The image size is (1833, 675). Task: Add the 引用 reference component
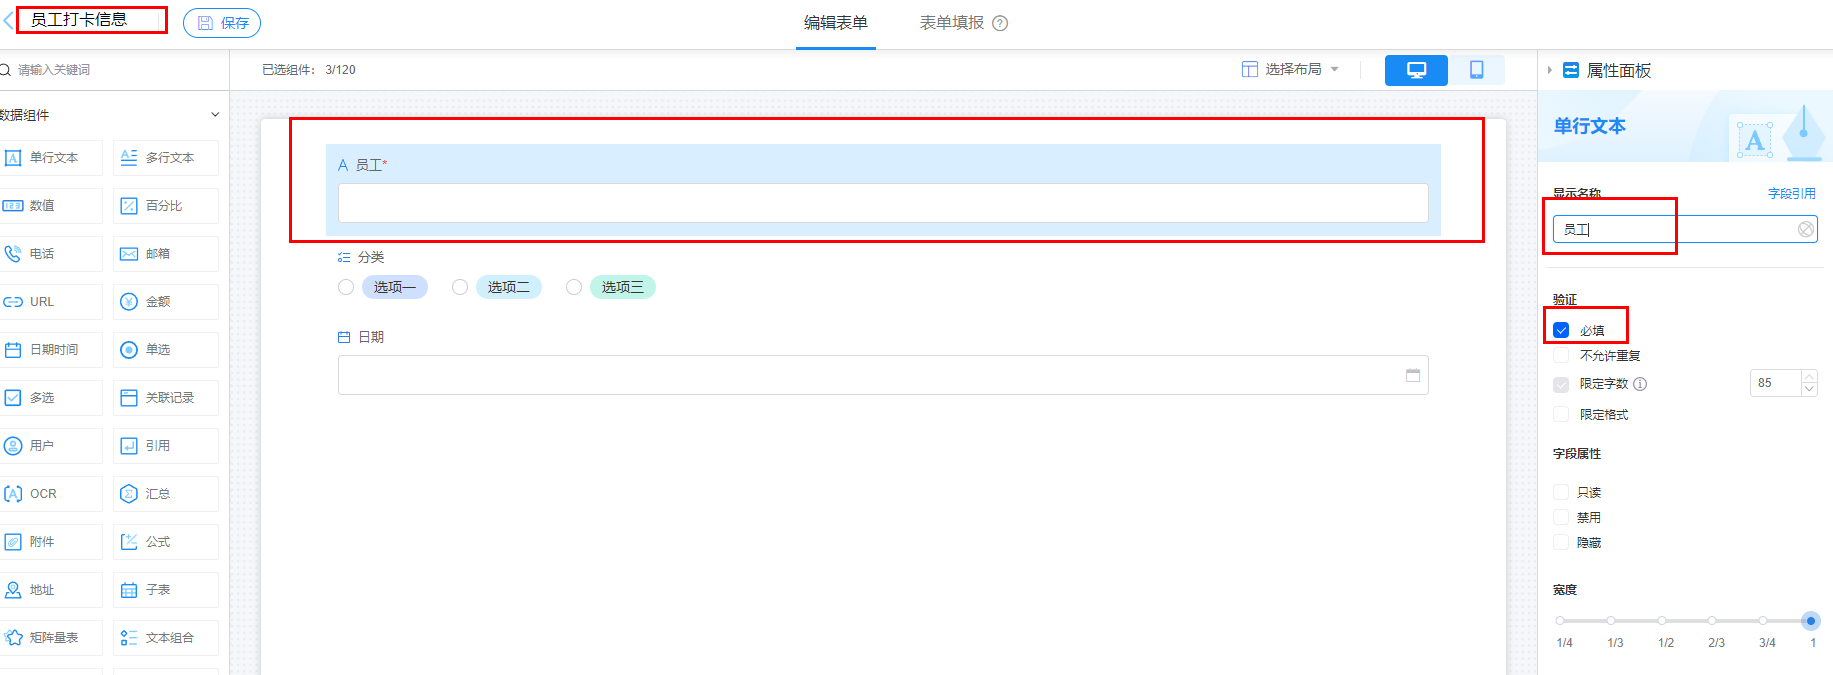point(166,446)
